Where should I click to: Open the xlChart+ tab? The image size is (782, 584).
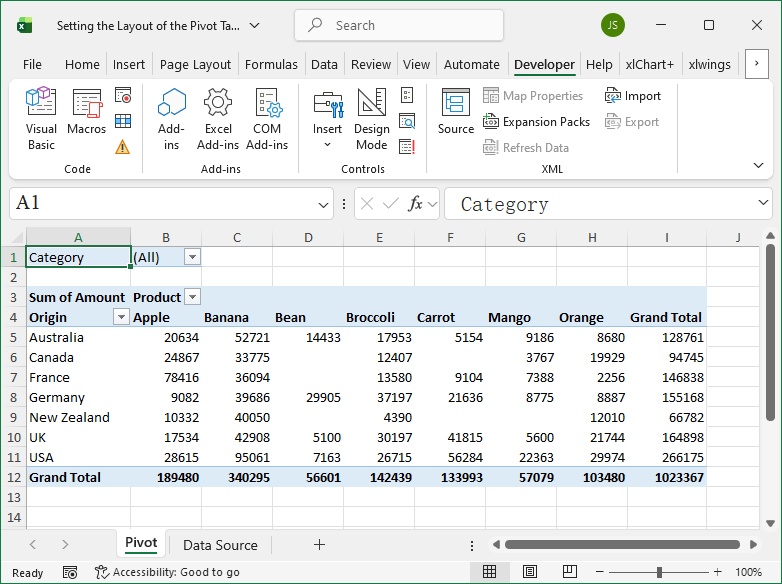pyautogui.click(x=649, y=64)
